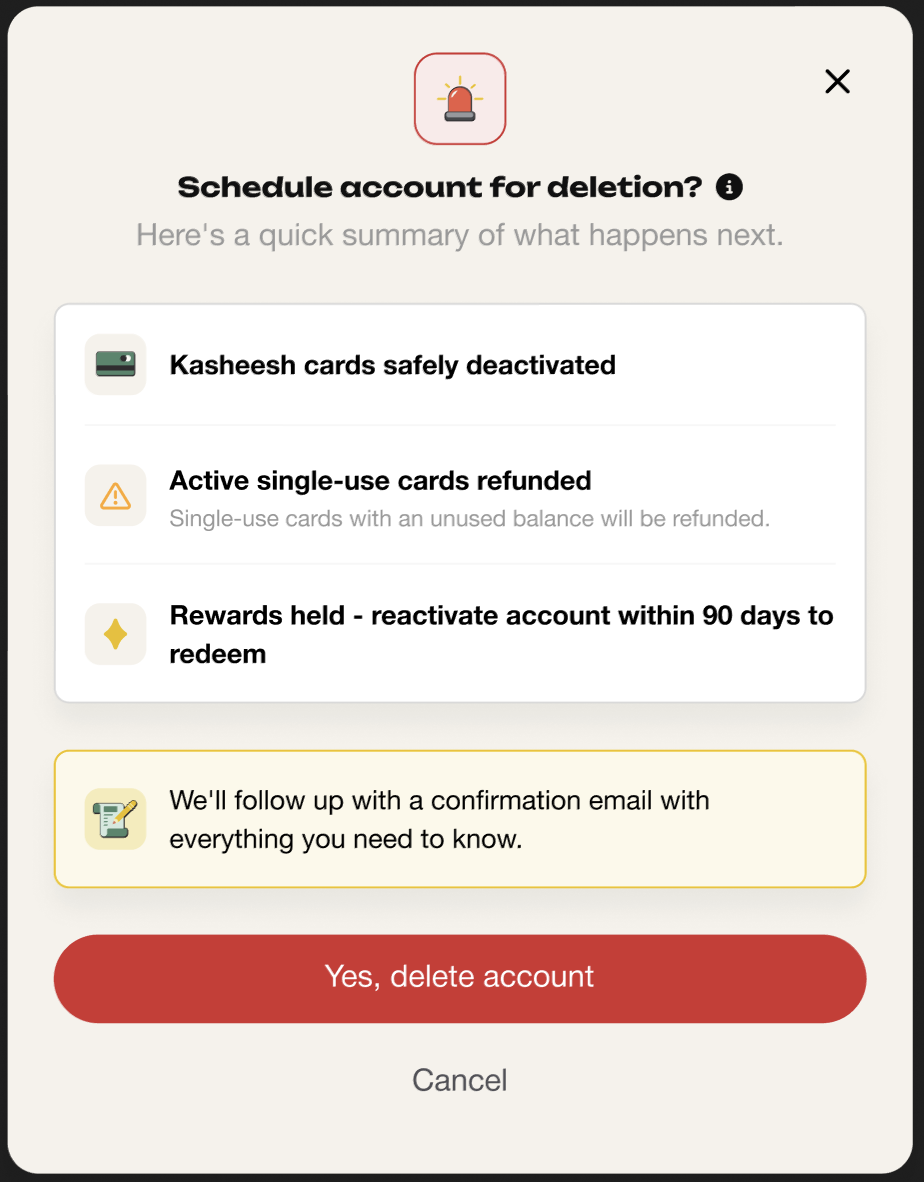Click the red siren alert icon
Viewport: 924px width, 1182px height.
click(x=460, y=100)
